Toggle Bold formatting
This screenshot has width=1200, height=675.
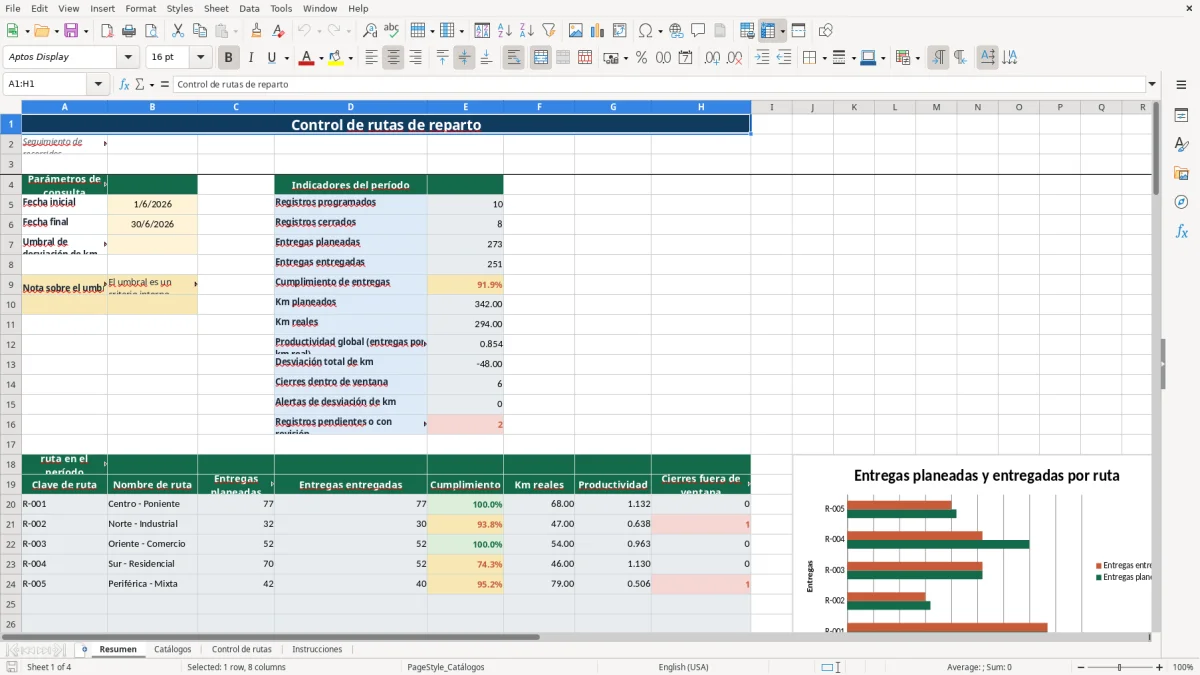point(229,58)
